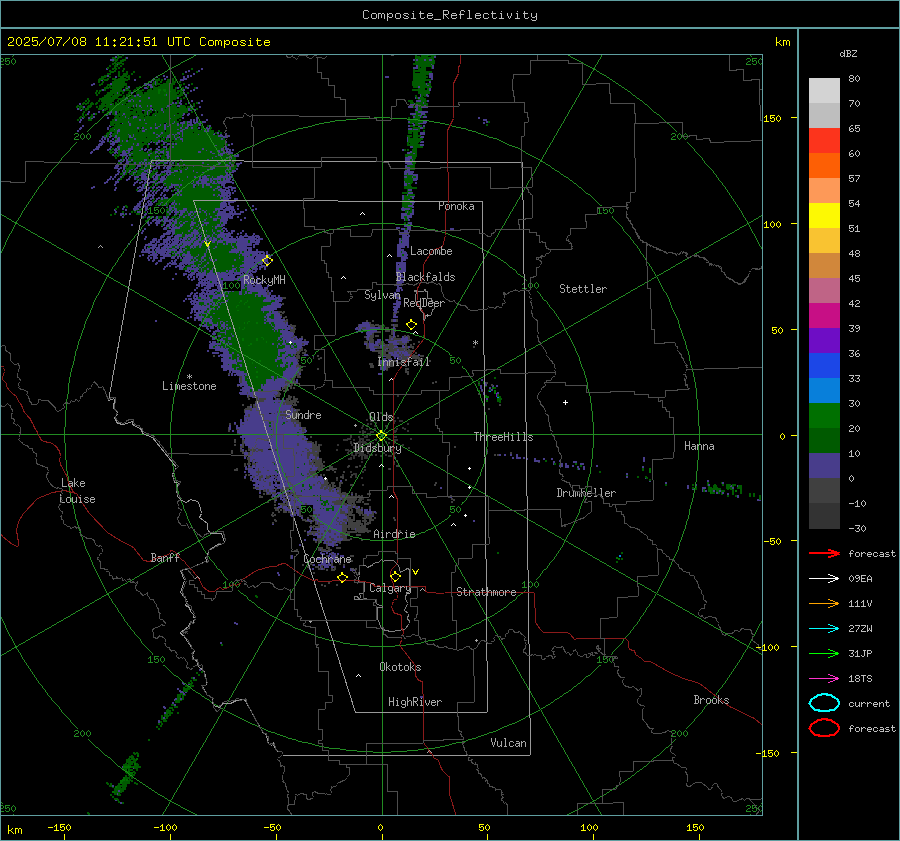900x841 pixels.
Task: Click the red forecast ellipse legend icon
Action: point(824,728)
